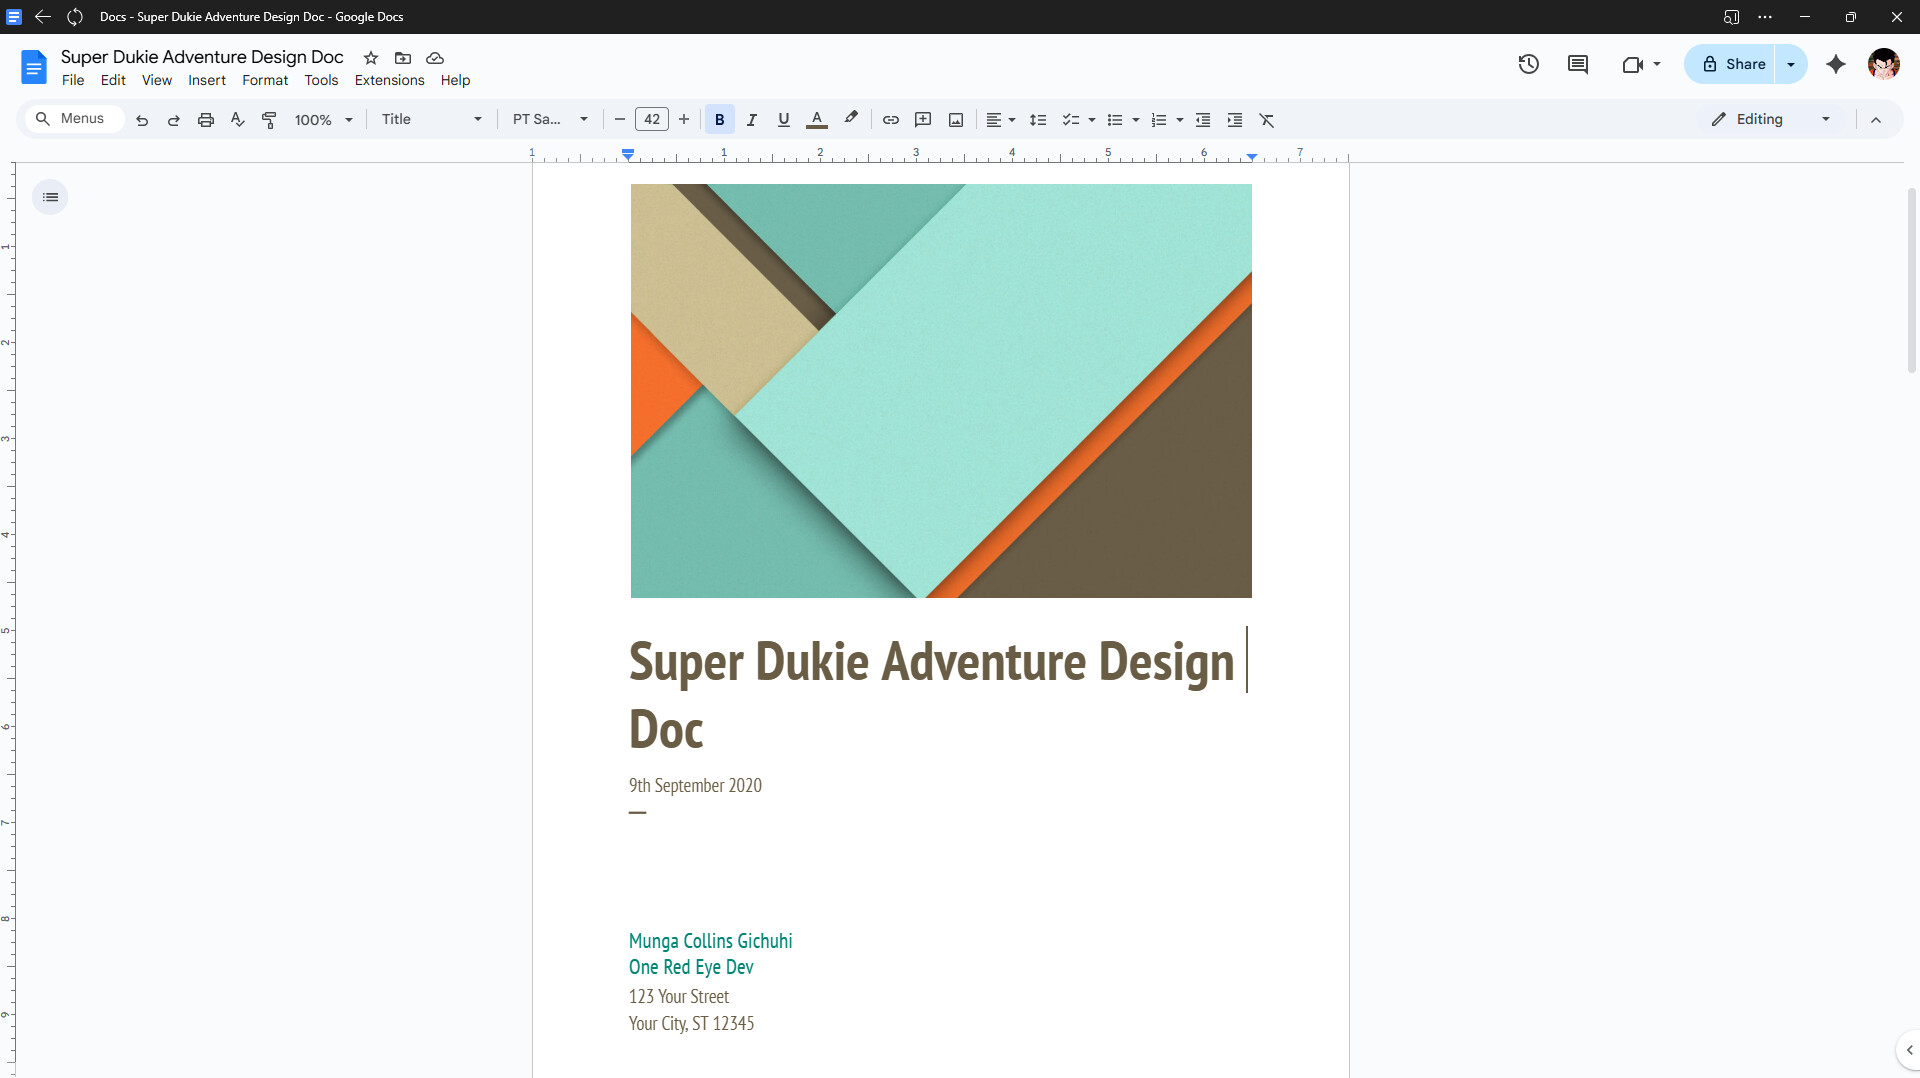
Task: Insert a link using toolbar icon
Action: pos(890,120)
